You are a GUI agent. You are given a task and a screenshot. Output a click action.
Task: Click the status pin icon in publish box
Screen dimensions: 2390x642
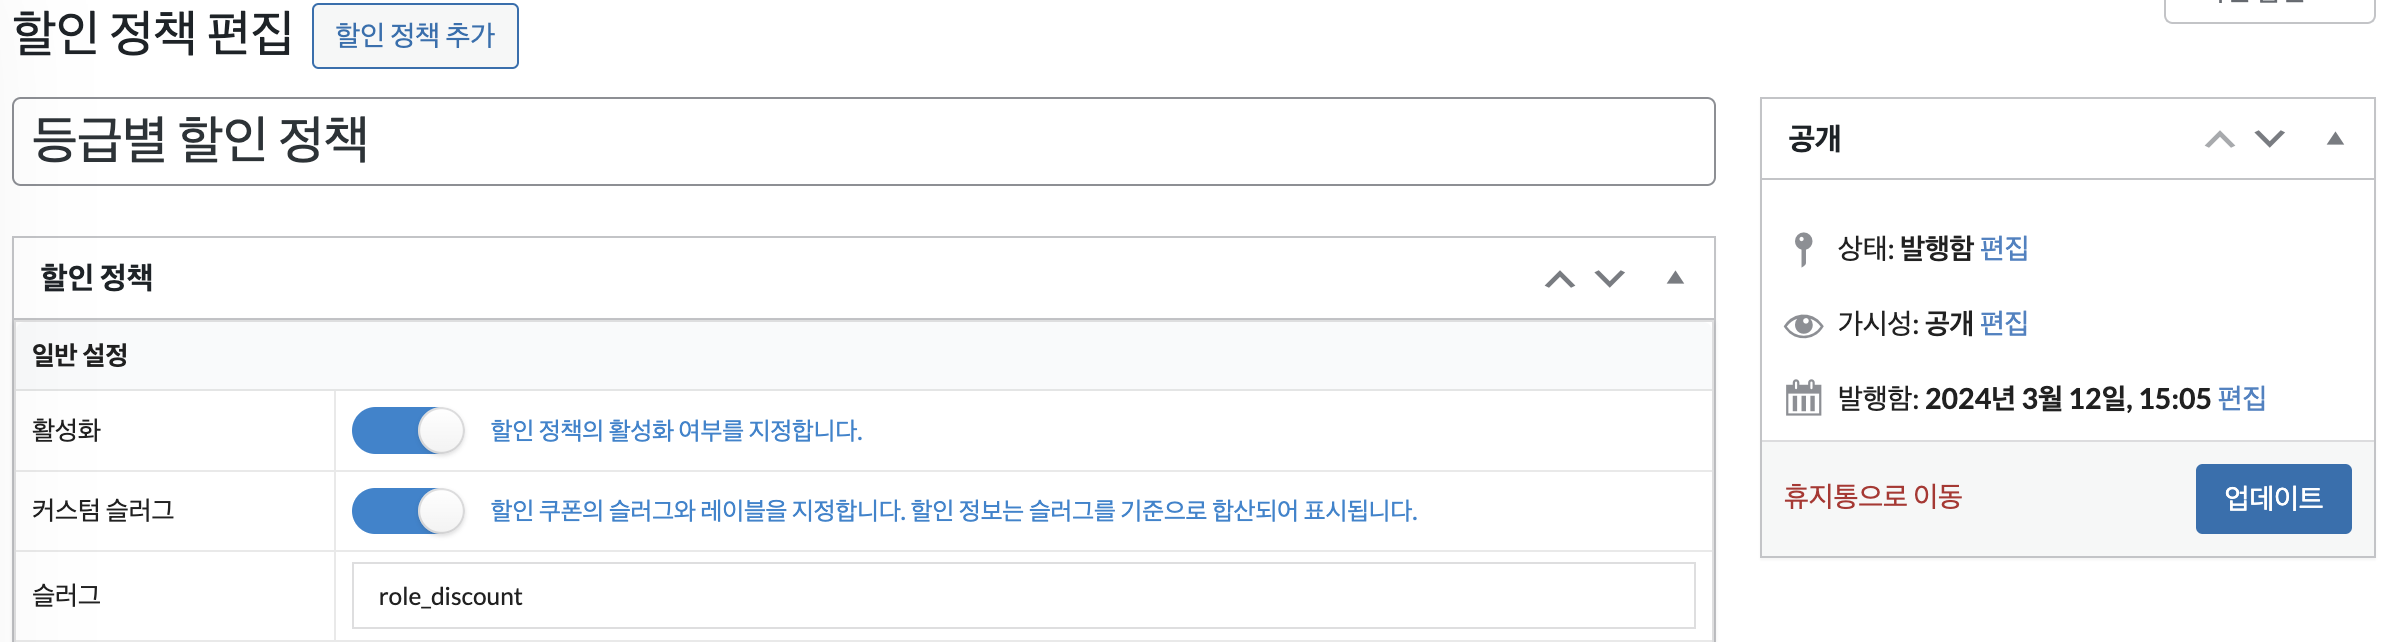coord(1803,248)
